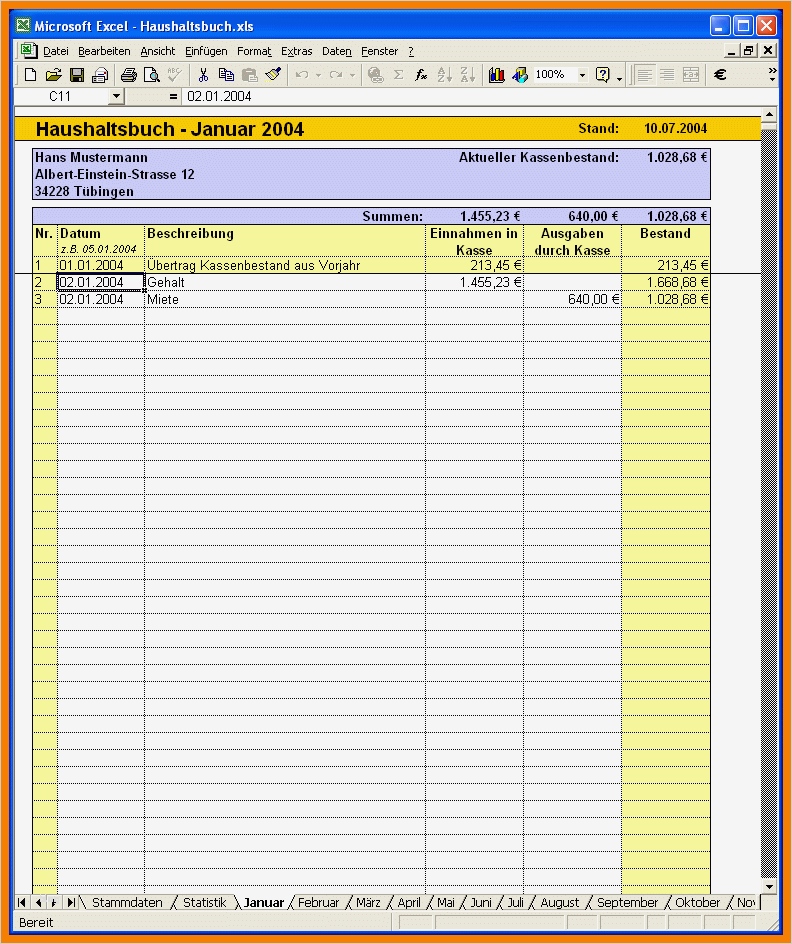Screen dimensions: 792x944
Task: Show more toolbar buttons chevron
Action: tap(773, 73)
